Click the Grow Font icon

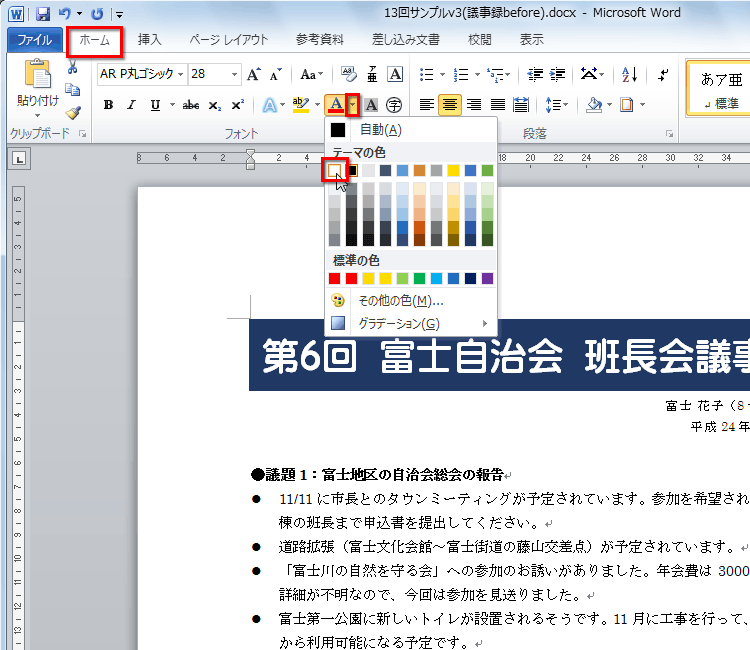pos(254,75)
